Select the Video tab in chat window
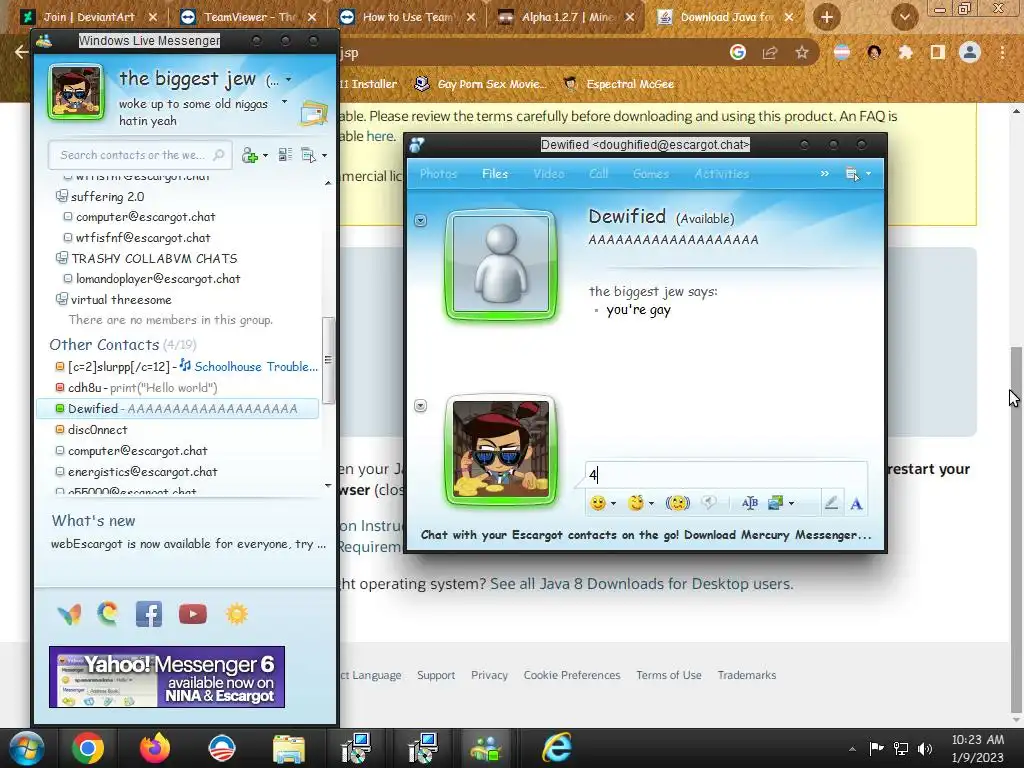The height and width of the screenshot is (768, 1024). (549, 174)
